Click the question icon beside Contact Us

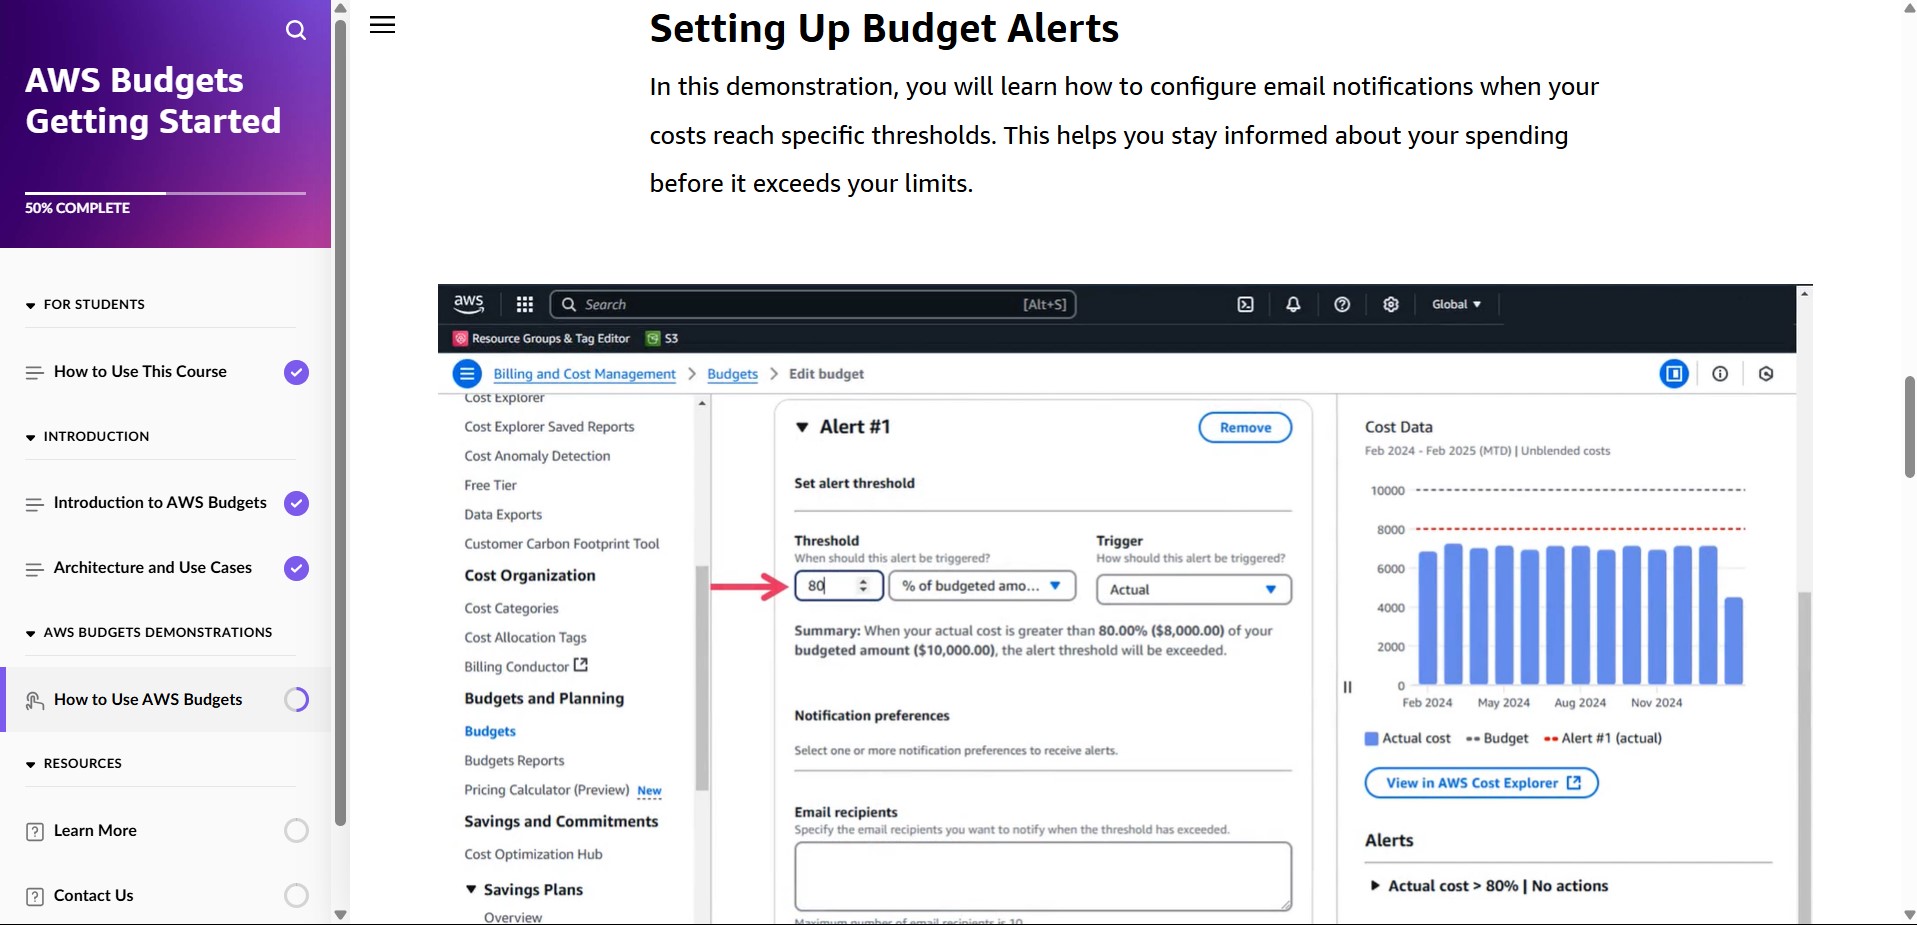(x=34, y=896)
